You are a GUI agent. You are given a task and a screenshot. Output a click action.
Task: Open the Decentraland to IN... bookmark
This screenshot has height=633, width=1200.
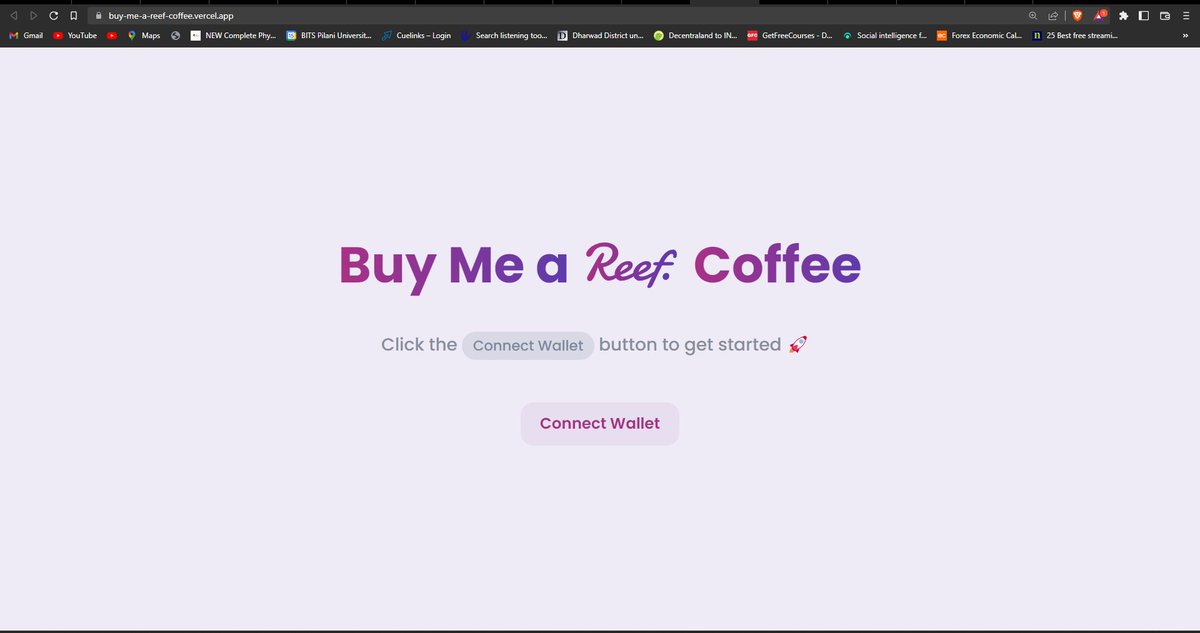696,35
